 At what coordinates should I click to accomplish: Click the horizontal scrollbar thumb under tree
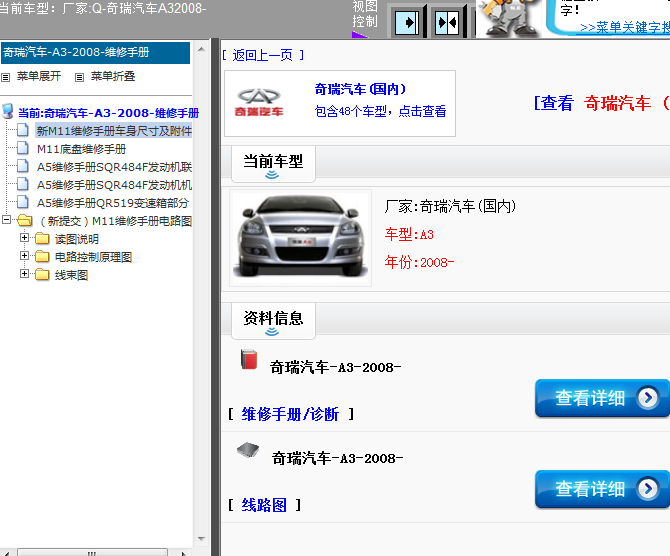(92, 553)
